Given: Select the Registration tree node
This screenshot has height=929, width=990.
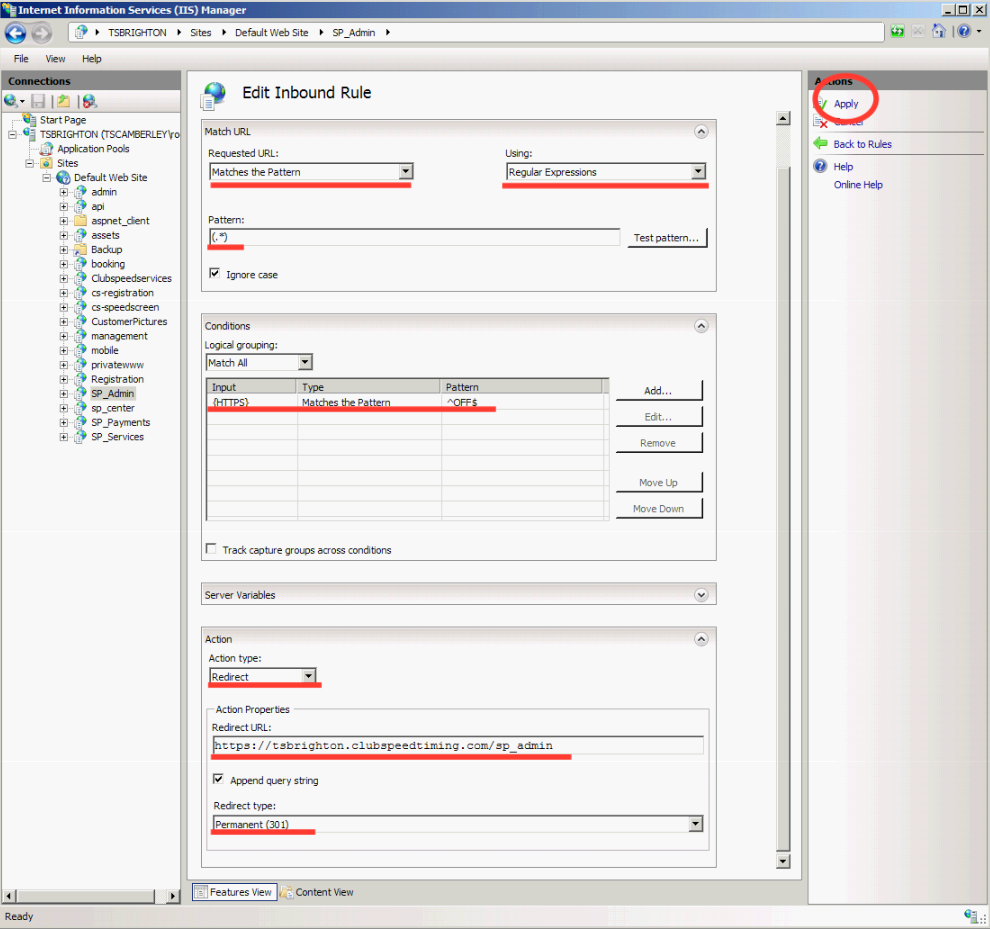Looking at the screenshot, I should 117,380.
